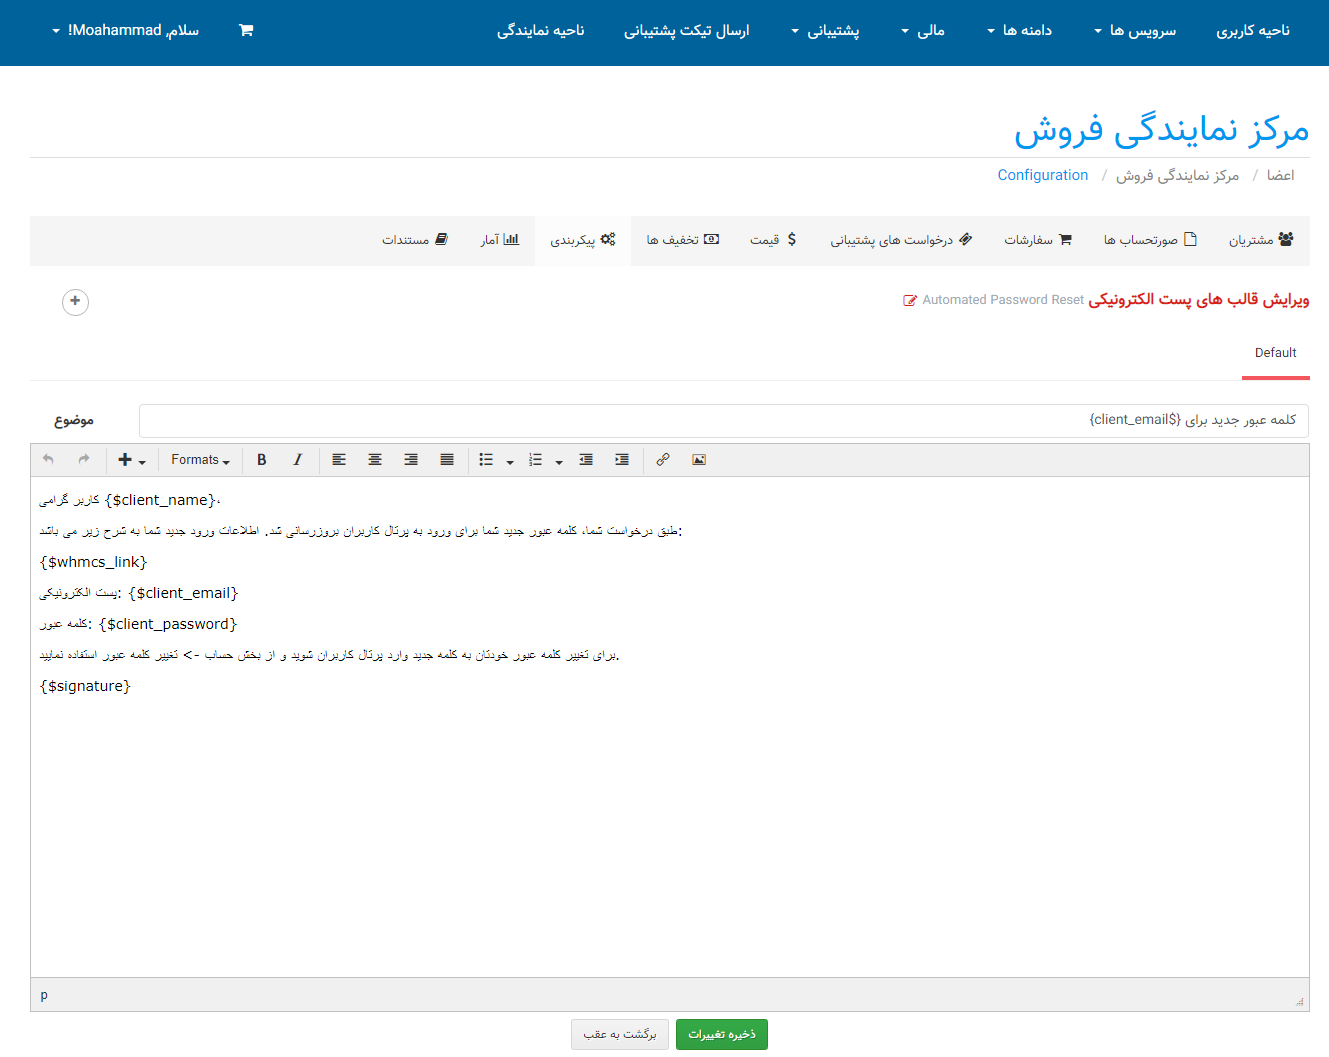Follow the Configuration breadcrumb link
The height and width of the screenshot is (1057, 1329).
click(x=1042, y=175)
